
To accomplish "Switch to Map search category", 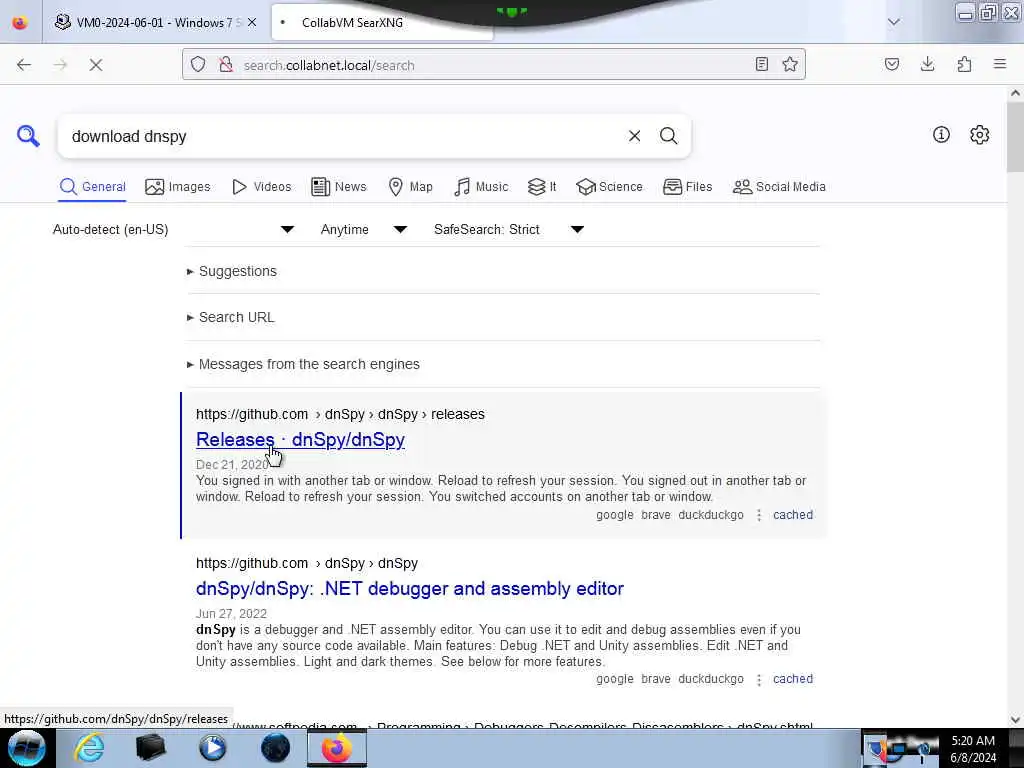I will point(410,187).
